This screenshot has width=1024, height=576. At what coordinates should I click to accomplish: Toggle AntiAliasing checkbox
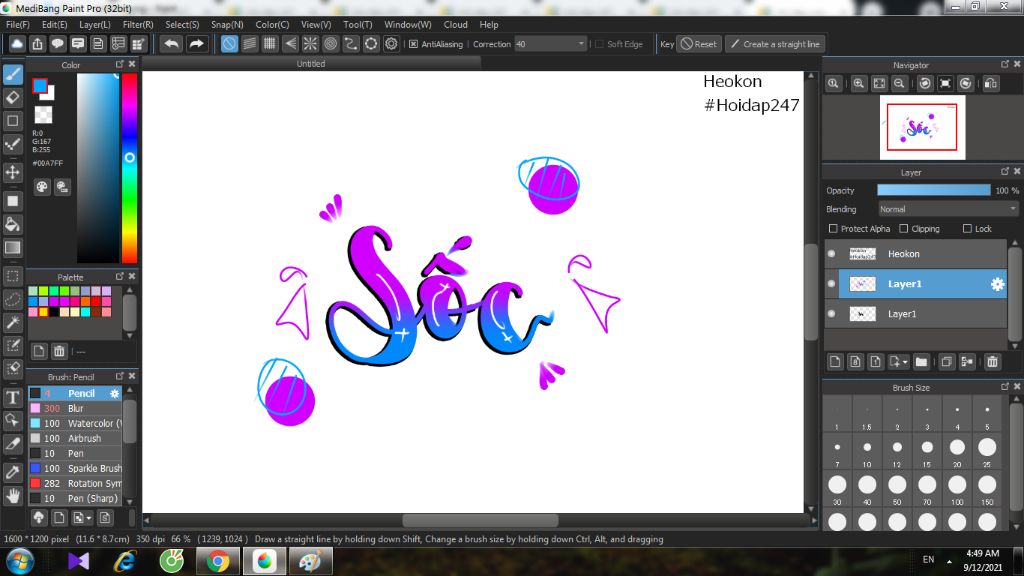click(x=413, y=44)
